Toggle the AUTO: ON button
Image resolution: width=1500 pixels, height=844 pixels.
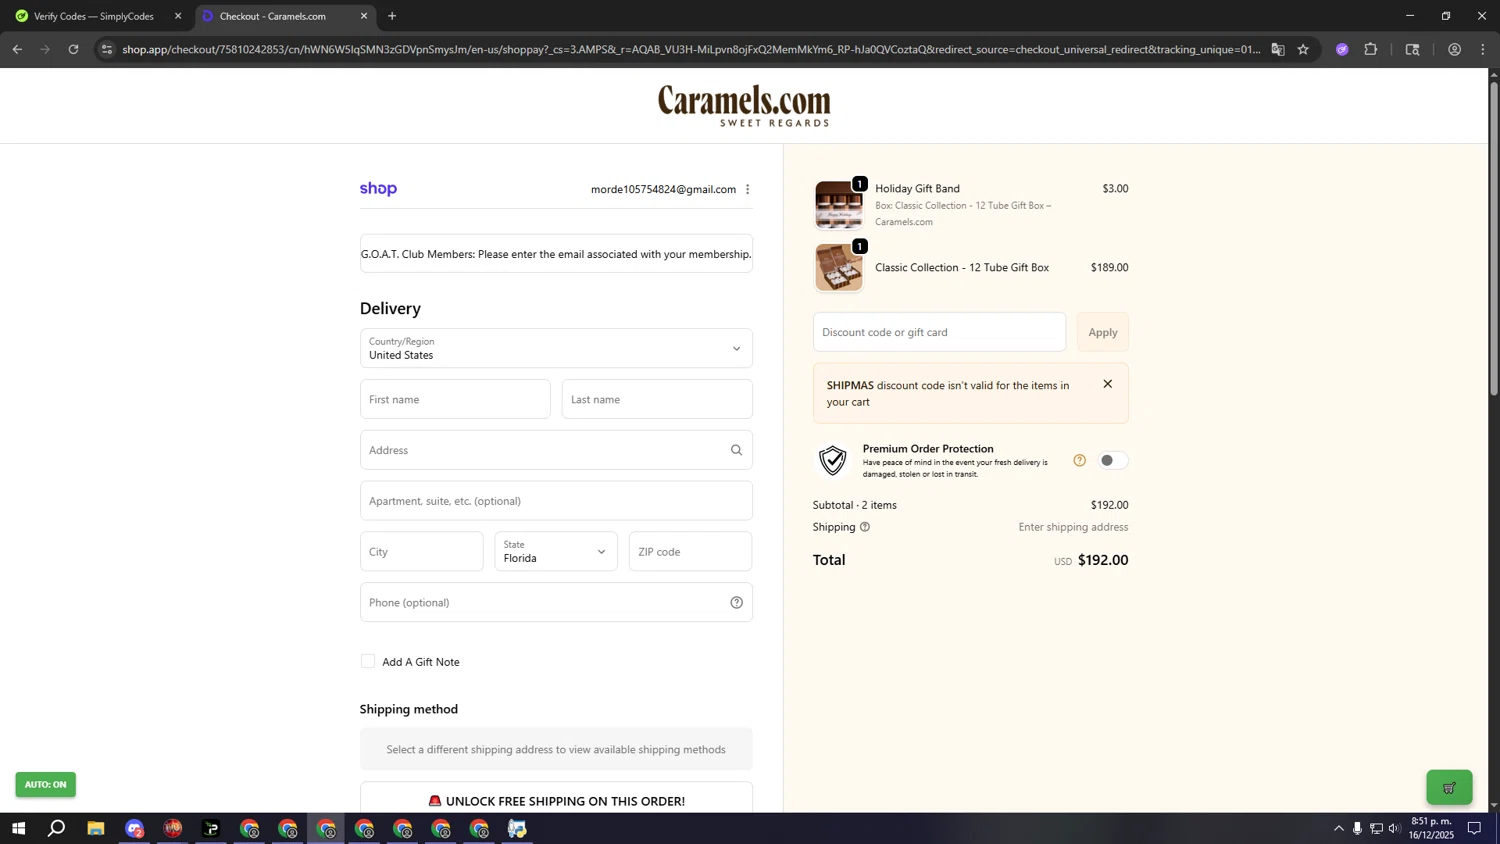click(45, 785)
